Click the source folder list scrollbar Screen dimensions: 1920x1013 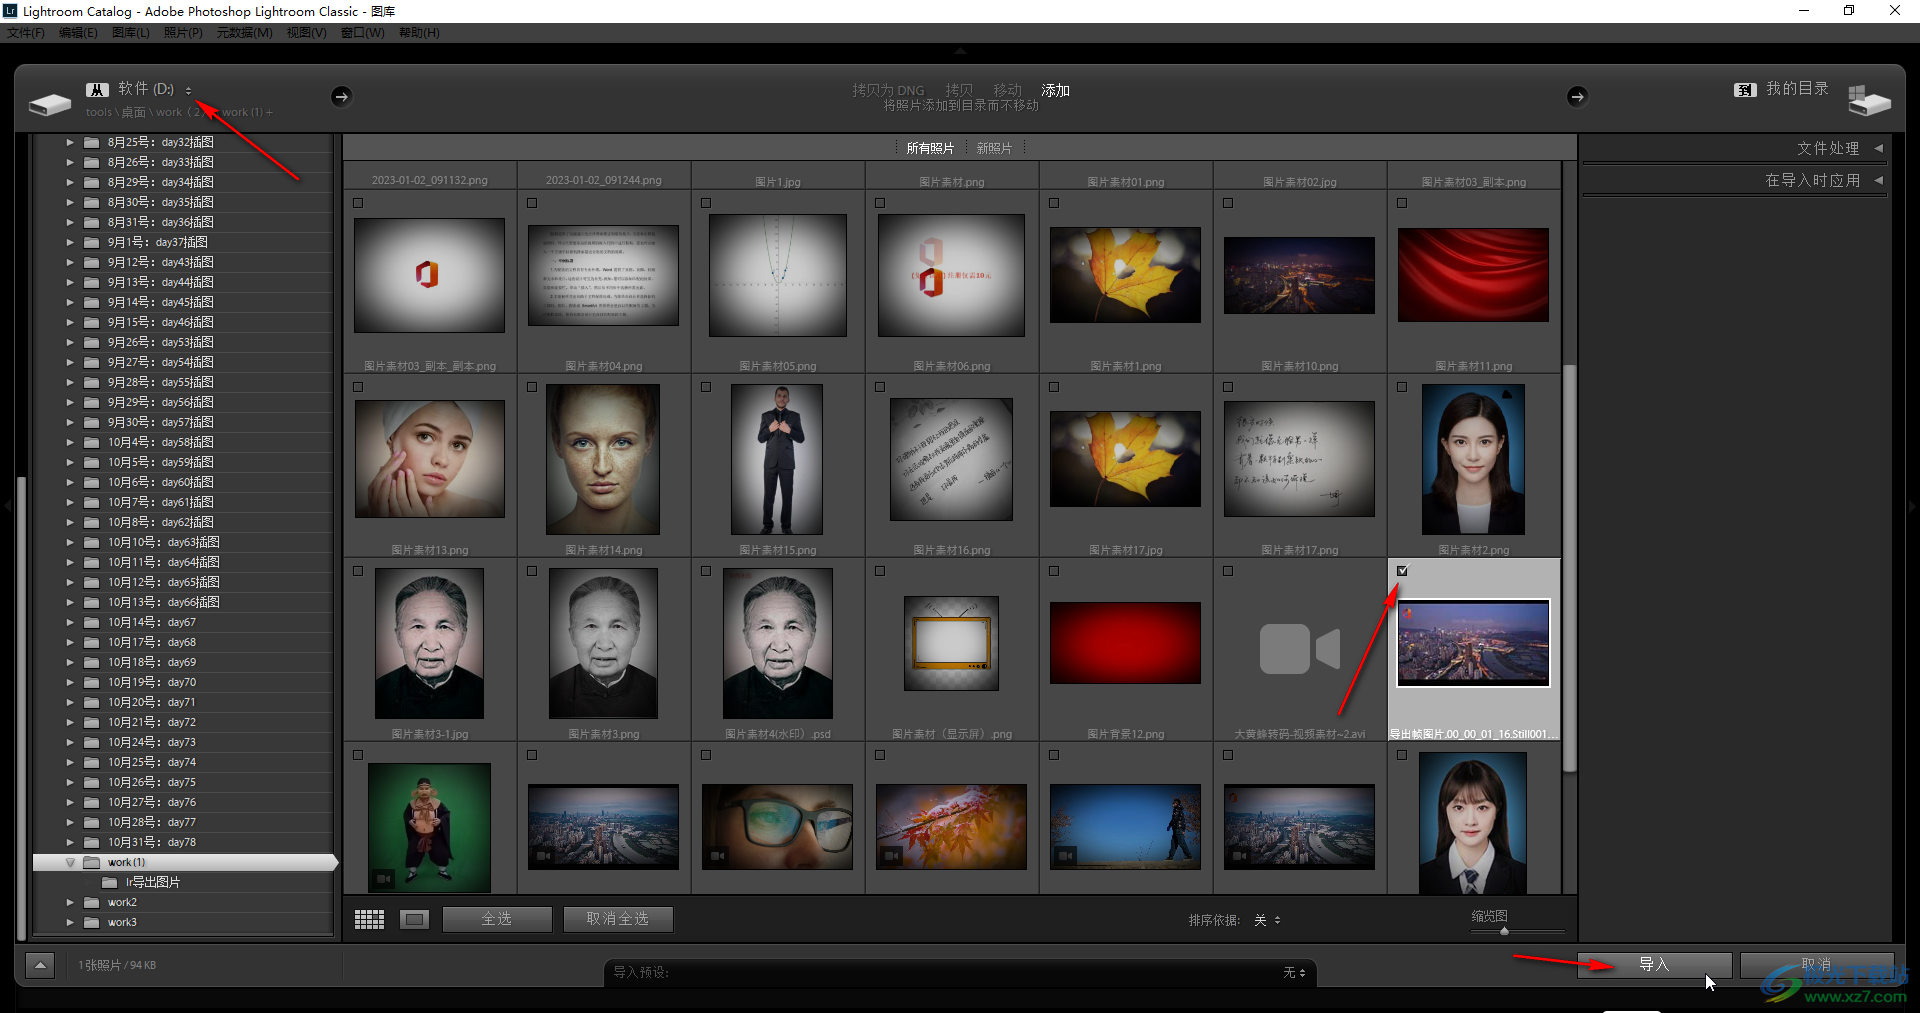(23, 708)
